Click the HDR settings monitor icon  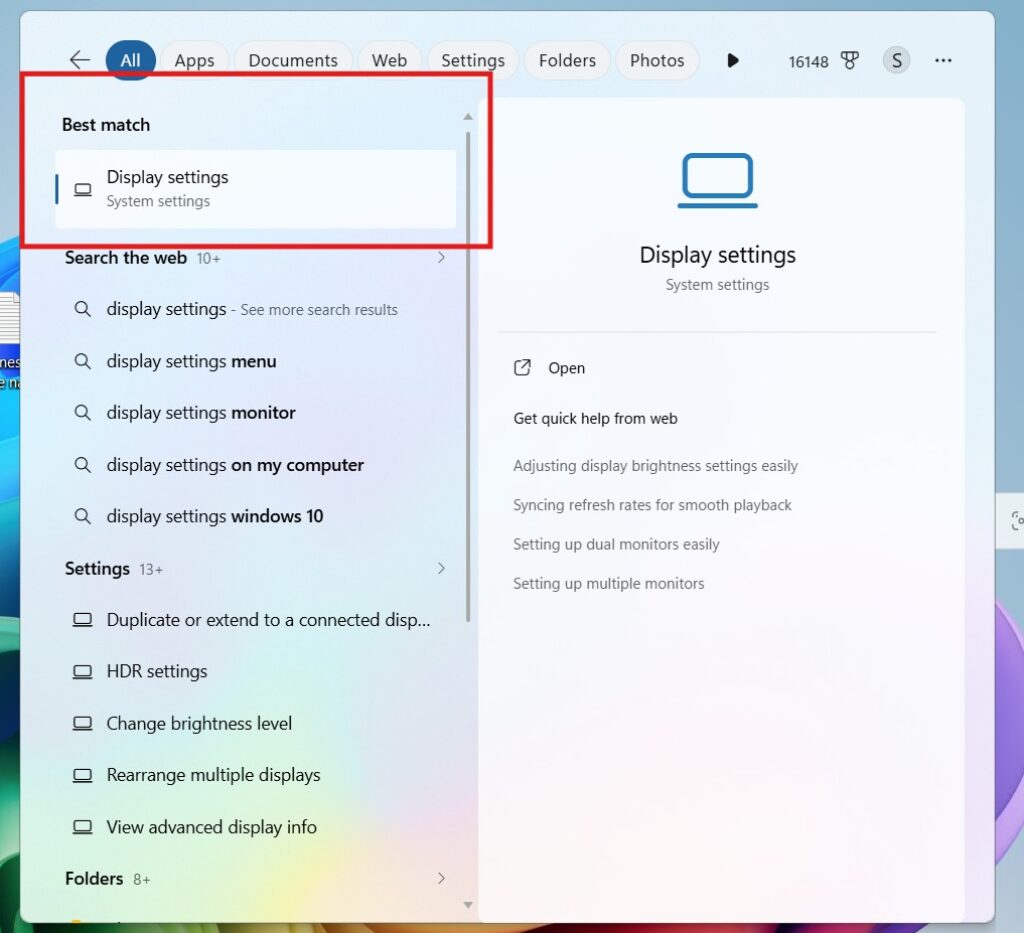click(x=82, y=671)
